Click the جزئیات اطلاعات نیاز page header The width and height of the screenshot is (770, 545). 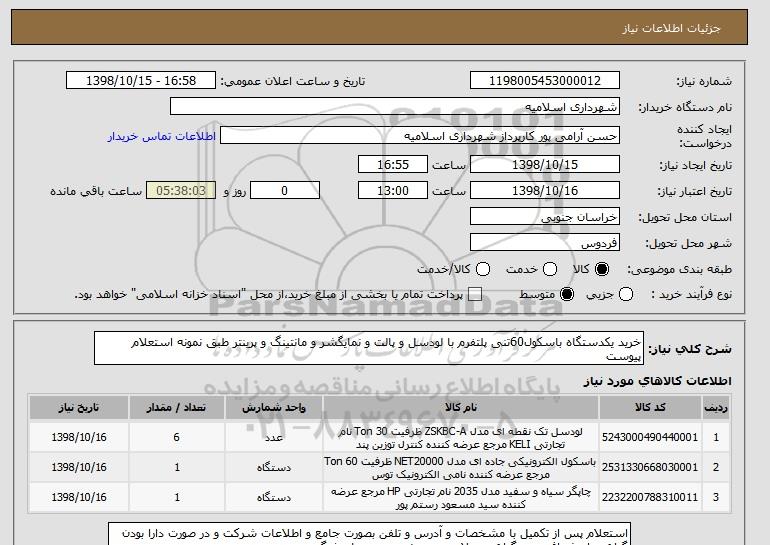coord(671,28)
